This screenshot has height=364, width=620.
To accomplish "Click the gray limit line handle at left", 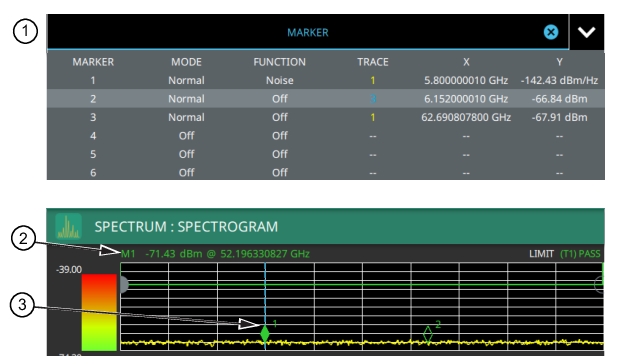I will tap(124, 285).
